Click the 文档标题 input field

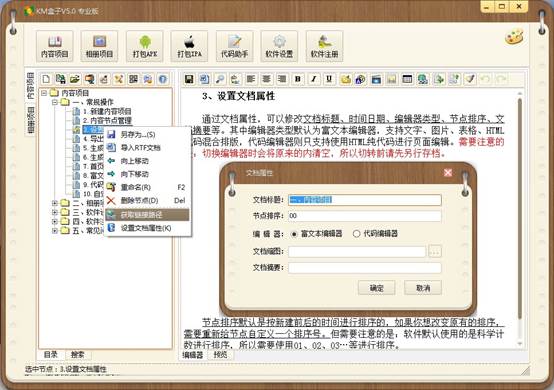pos(365,200)
